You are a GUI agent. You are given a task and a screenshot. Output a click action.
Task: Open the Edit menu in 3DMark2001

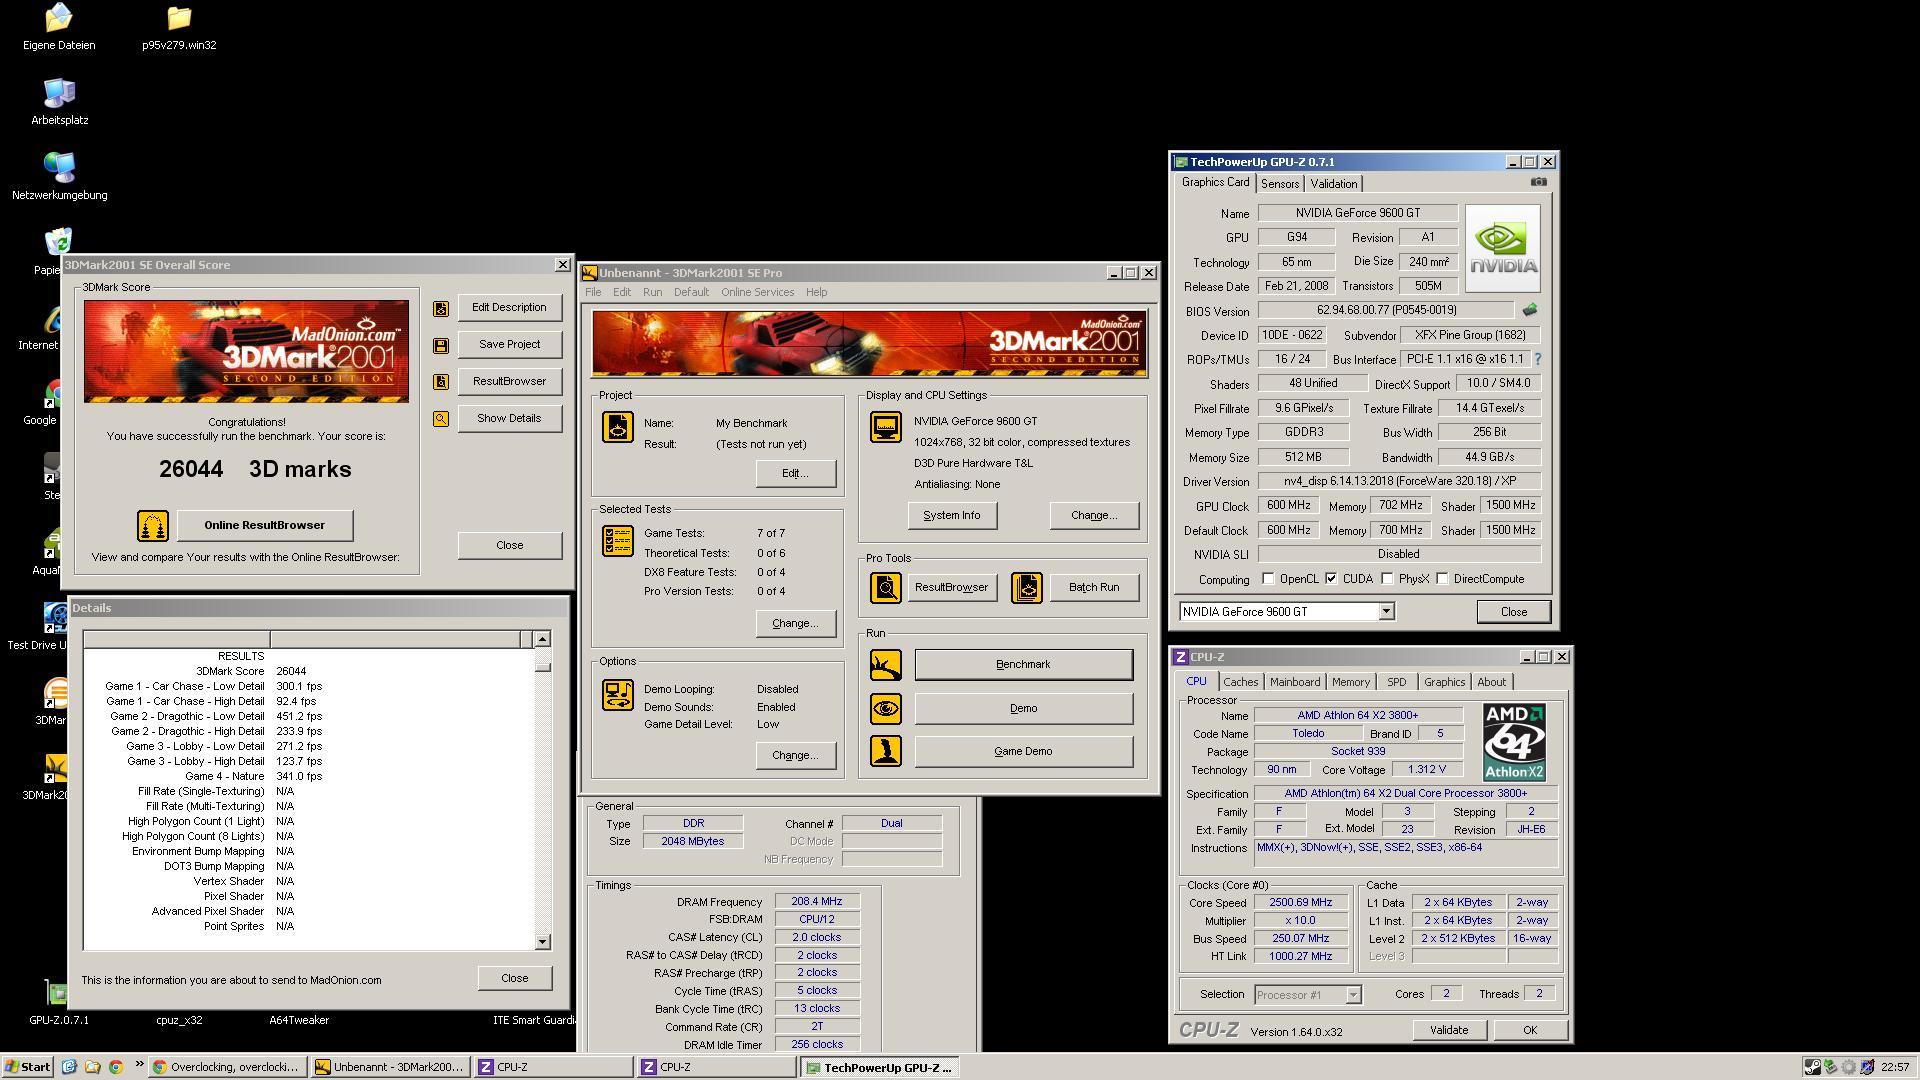(622, 293)
